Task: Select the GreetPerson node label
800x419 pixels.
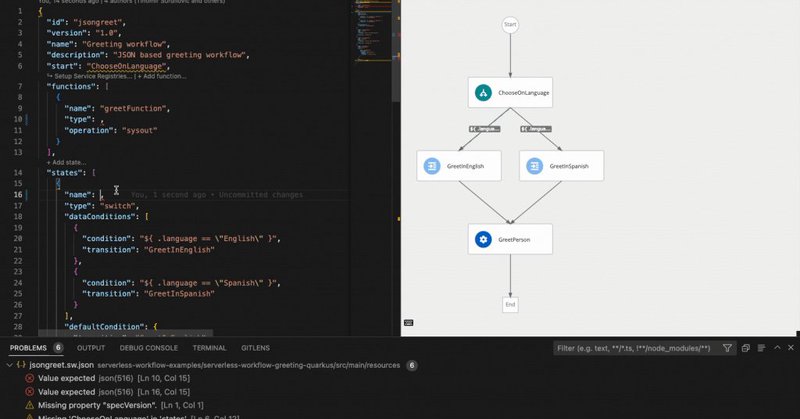Action: (514, 240)
